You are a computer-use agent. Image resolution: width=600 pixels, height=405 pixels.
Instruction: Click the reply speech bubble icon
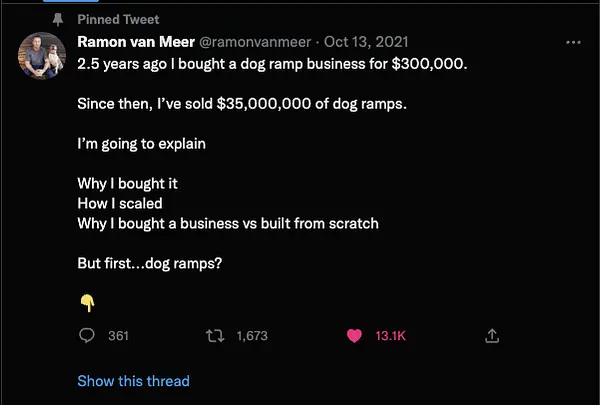pyautogui.click(x=87, y=336)
